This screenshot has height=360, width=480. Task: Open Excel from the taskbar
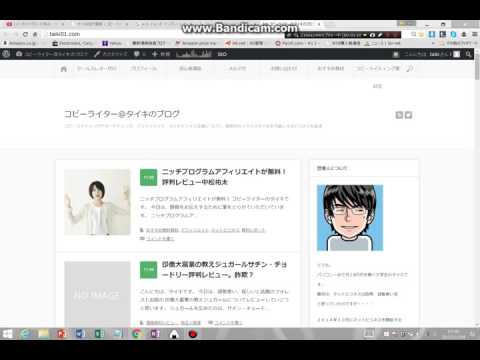99,334
